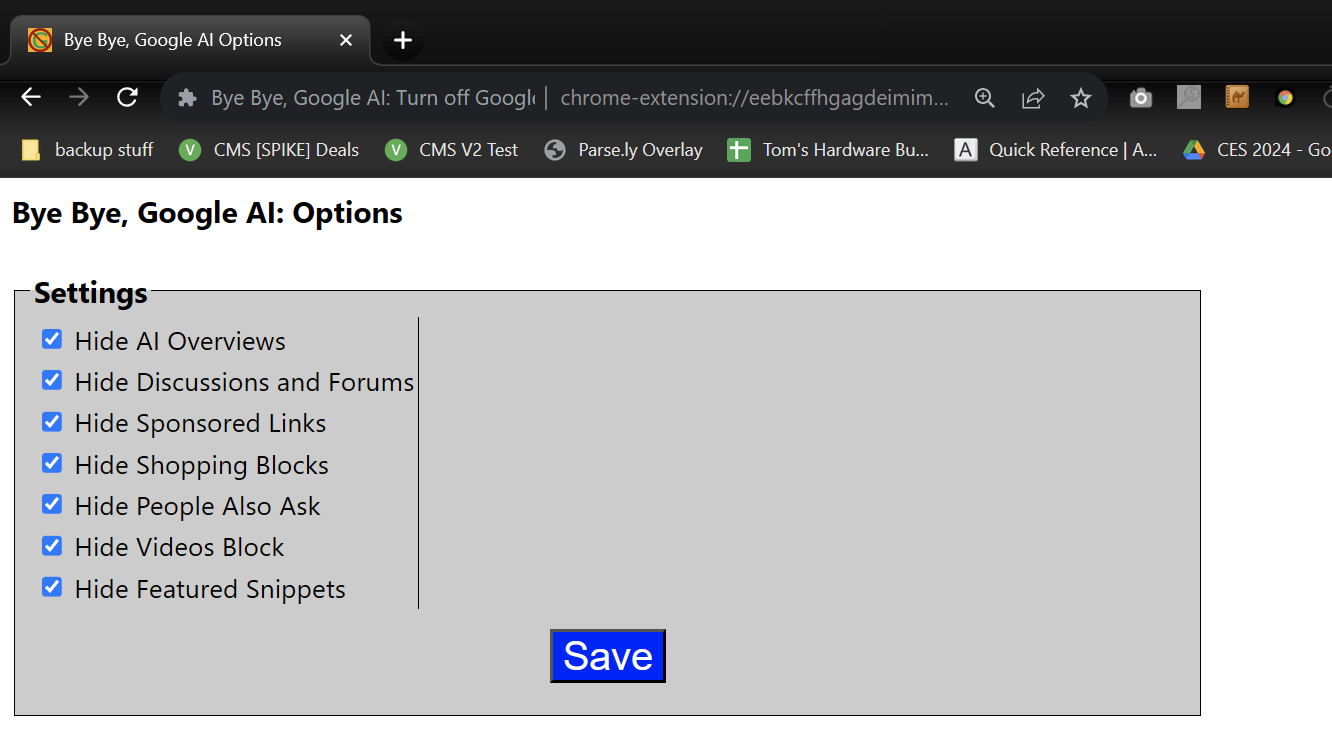This screenshot has height=746, width=1332.
Task: Uncheck Hide Featured Snippets checkbox
Action: 52,587
